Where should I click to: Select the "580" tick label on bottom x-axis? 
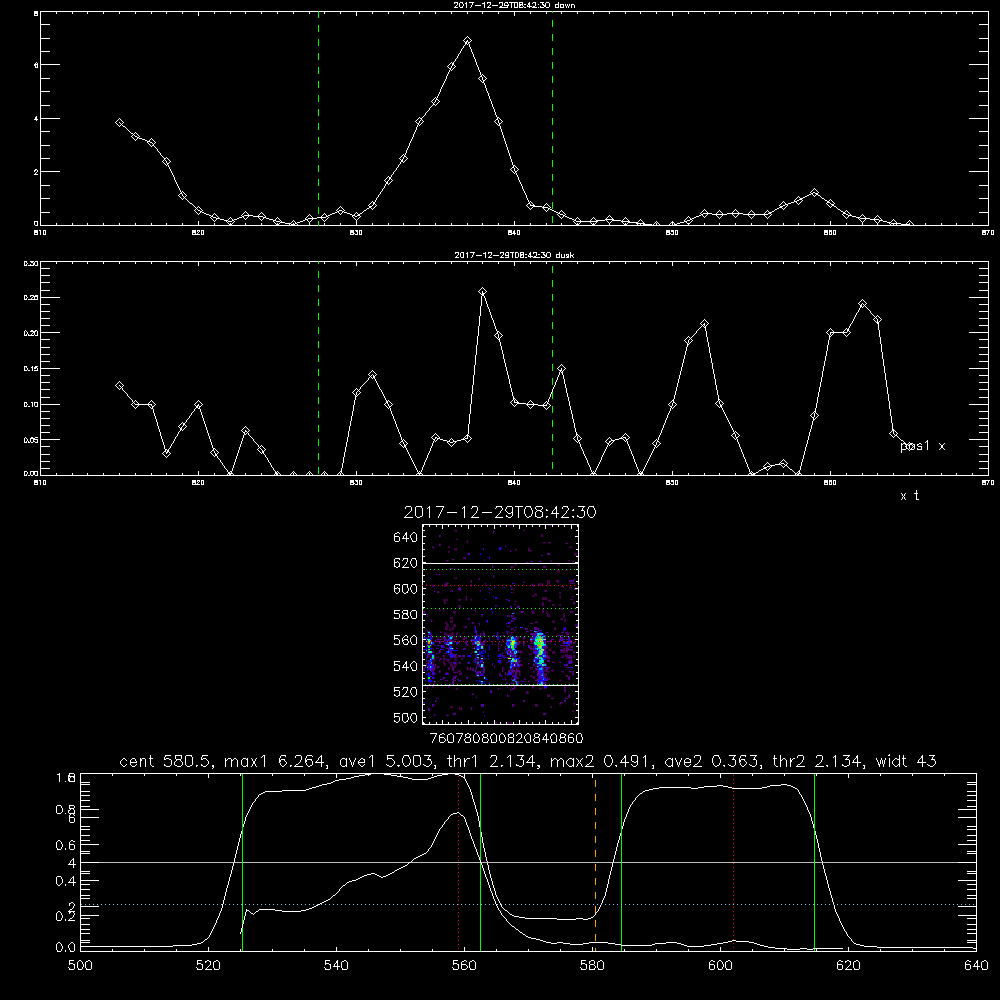[592, 966]
